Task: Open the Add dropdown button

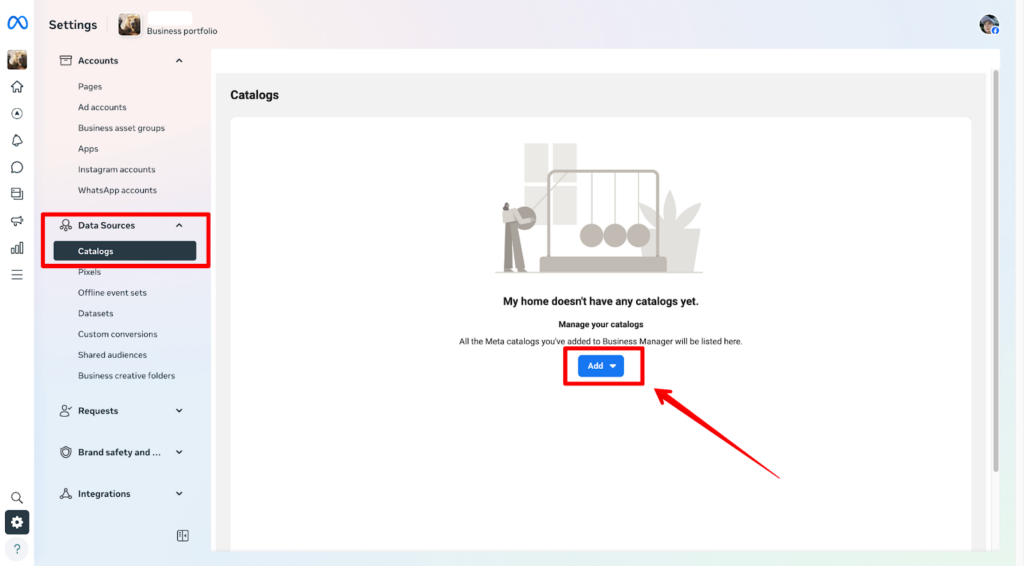Action: click(601, 366)
